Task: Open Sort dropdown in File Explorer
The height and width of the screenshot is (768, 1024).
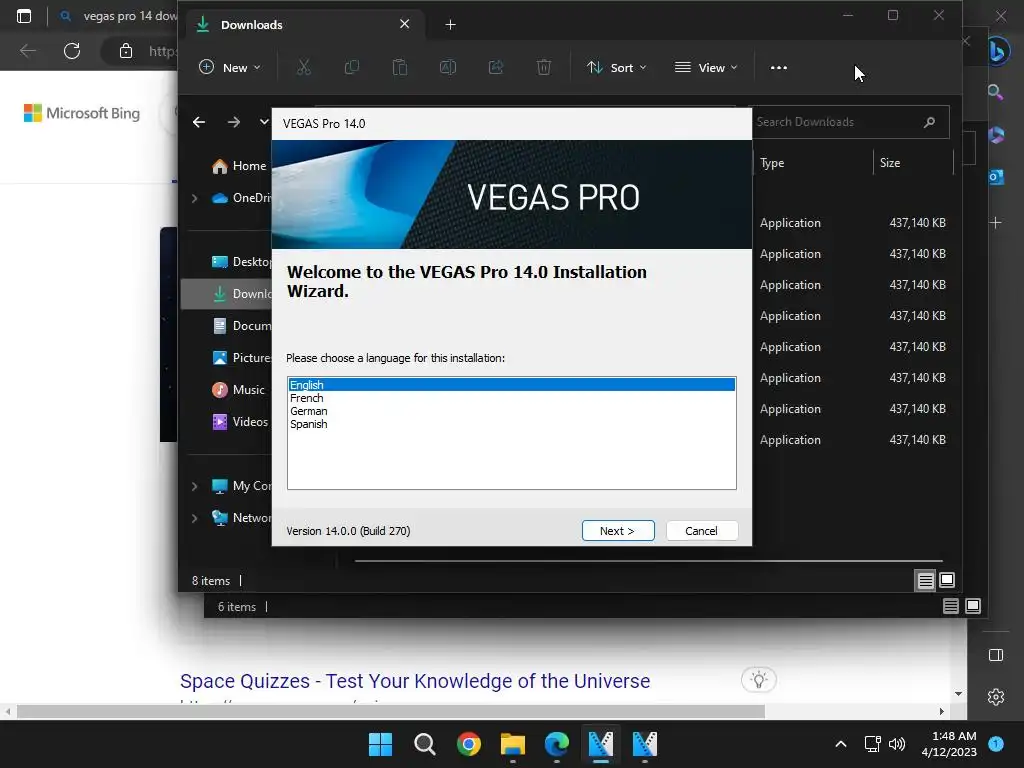Action: click(616, 67)
